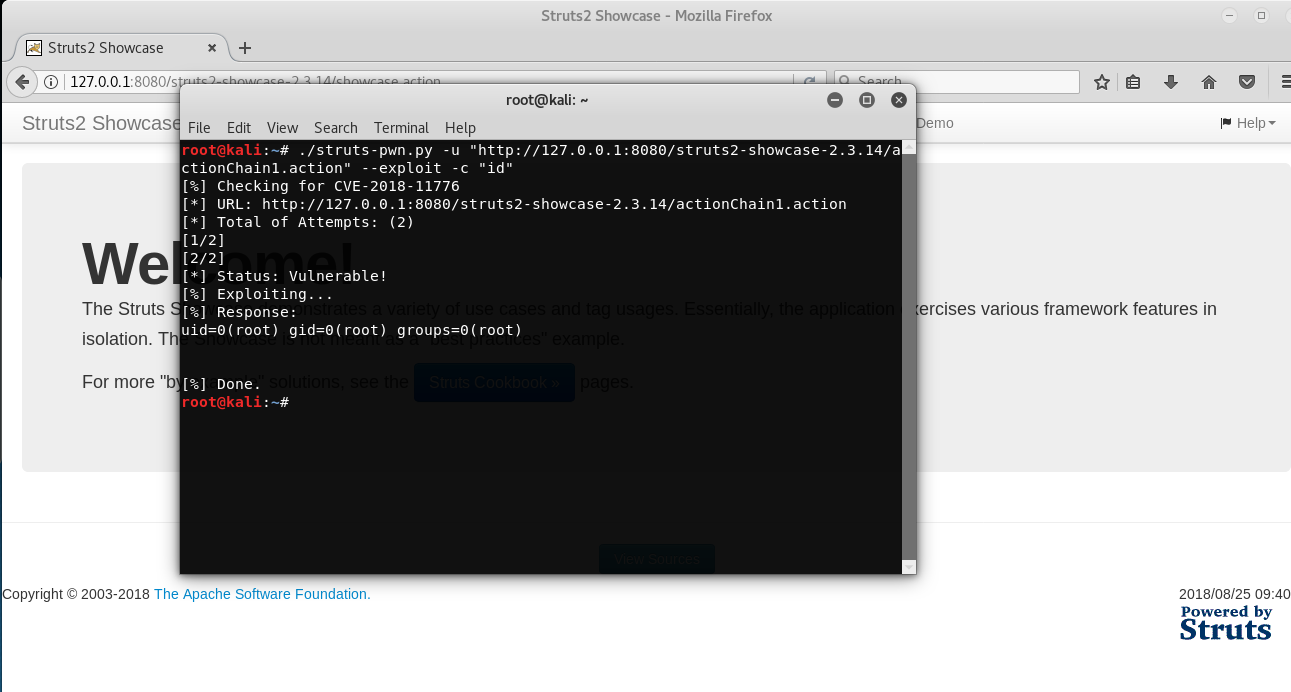Close the root@kali terminal window
Image resolution: width=1291 pixels, height=692 pixels.
tap(899, 100)
